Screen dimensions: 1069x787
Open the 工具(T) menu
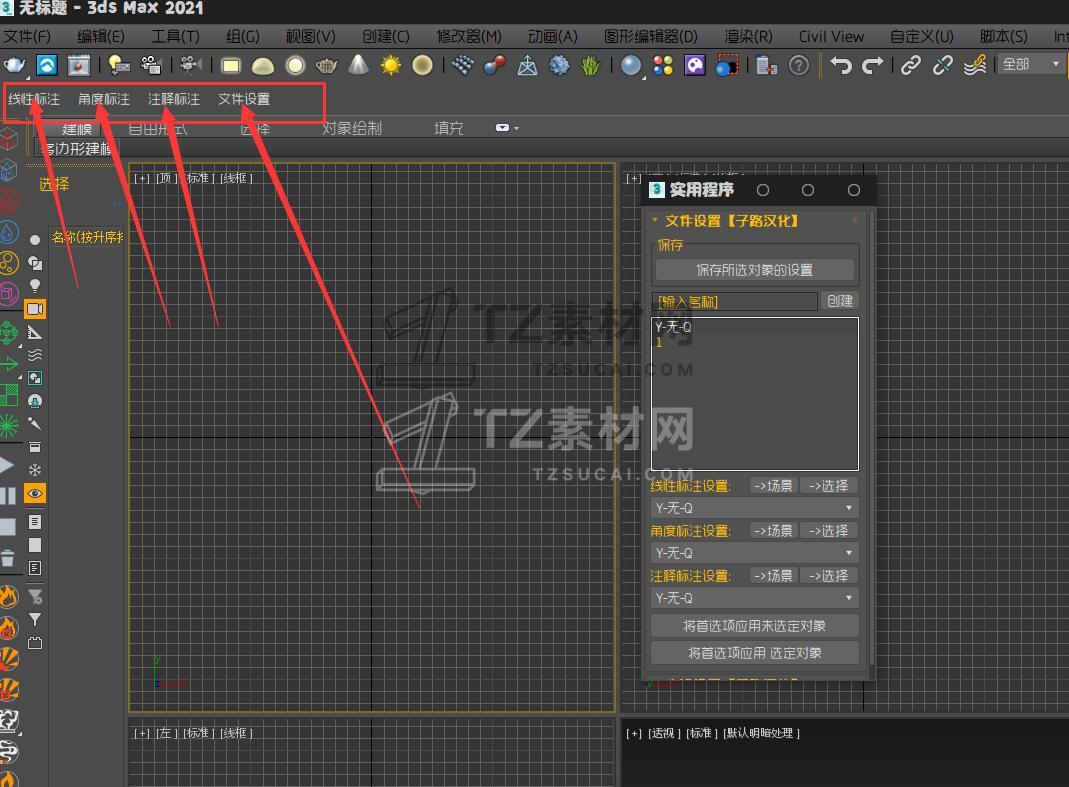(x=175, y=36)
